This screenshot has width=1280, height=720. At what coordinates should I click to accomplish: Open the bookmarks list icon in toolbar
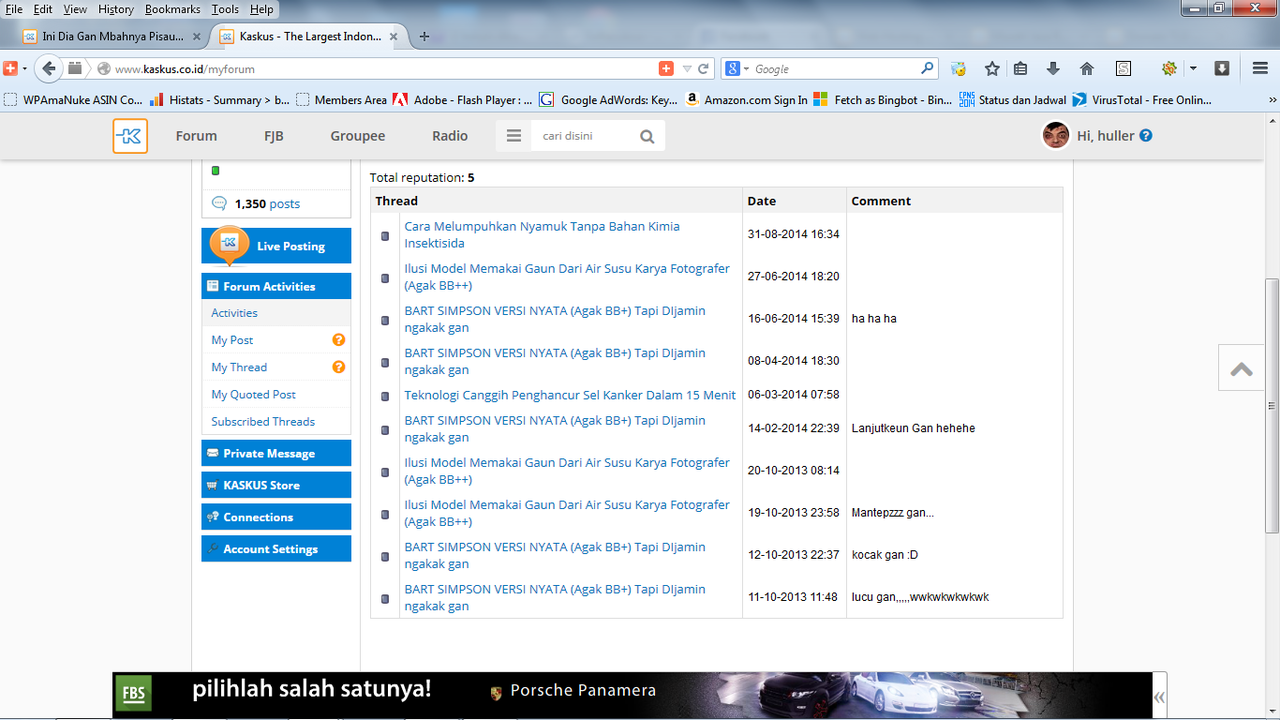(x=1020, y=68)
